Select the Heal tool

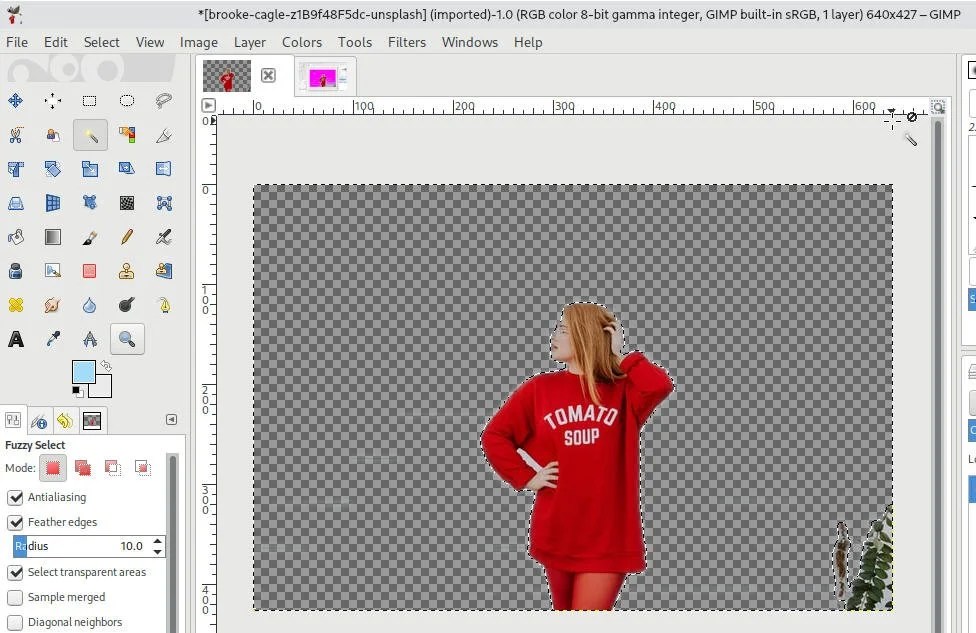tap(16, 305)
